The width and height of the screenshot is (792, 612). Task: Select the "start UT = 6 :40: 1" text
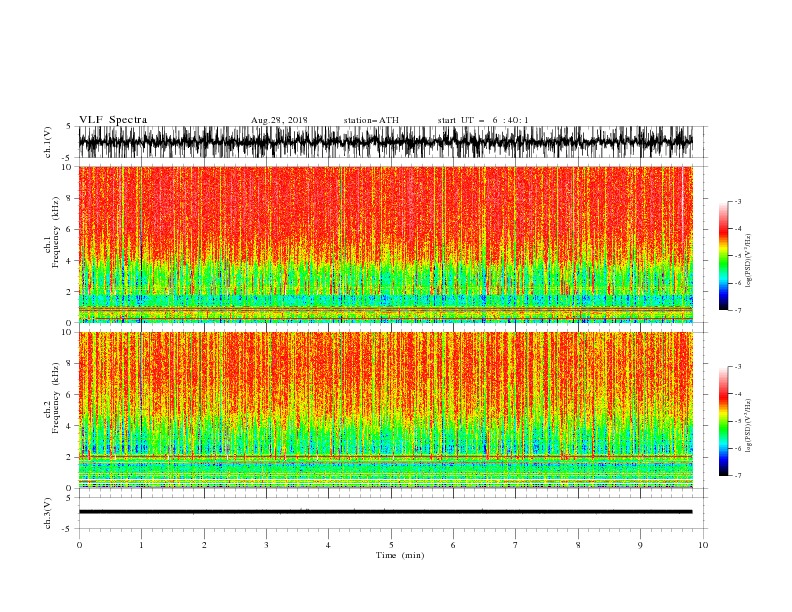(x=483, y=120)
